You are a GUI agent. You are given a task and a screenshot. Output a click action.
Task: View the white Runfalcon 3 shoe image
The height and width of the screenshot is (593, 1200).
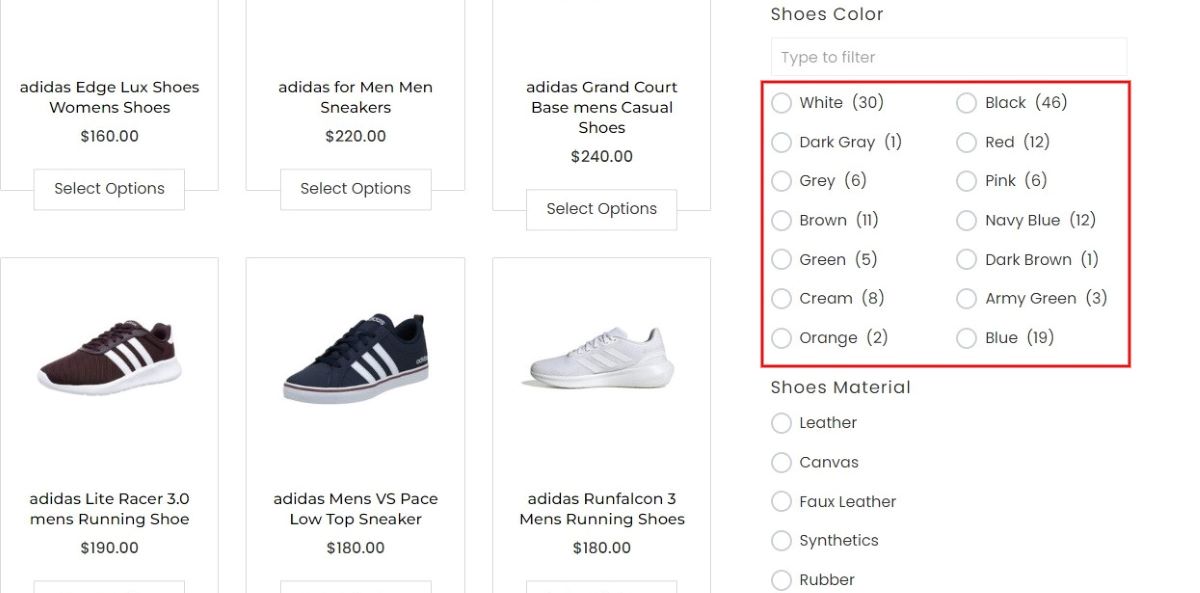click(601, 358)
